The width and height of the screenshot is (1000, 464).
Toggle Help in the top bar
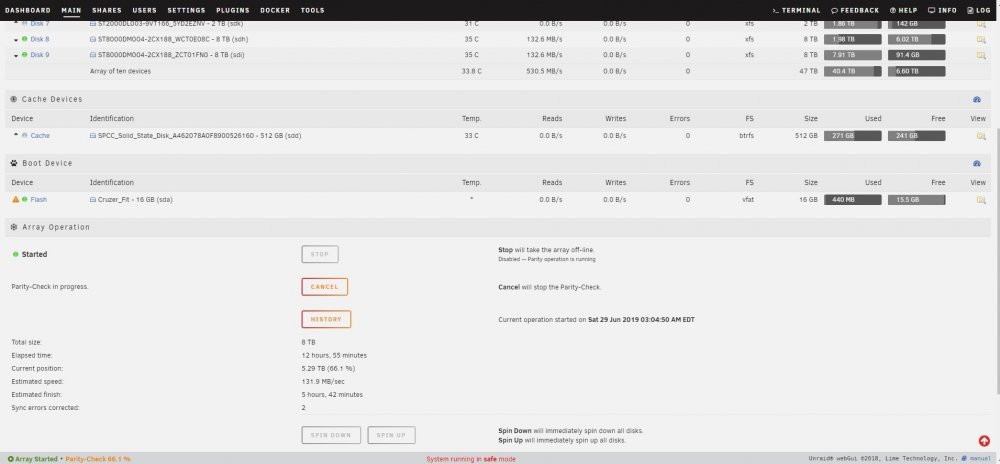904,10
